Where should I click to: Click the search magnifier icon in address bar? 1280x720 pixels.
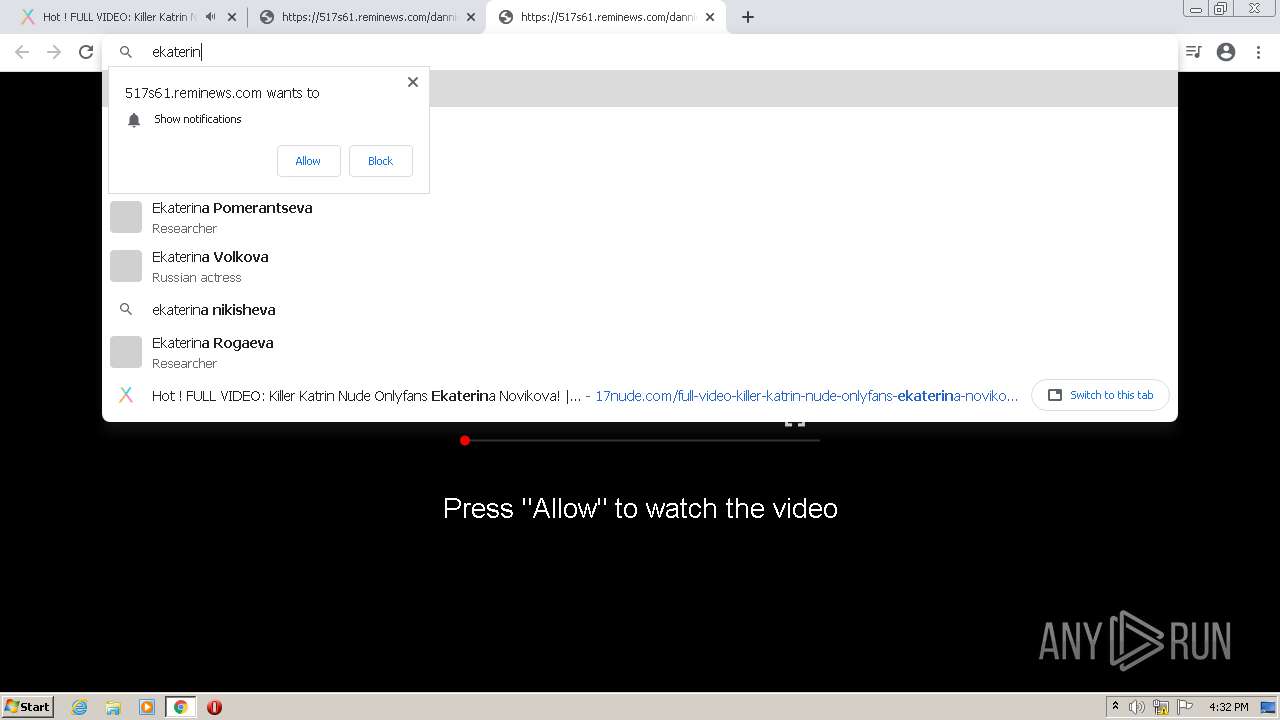[126, 52]
